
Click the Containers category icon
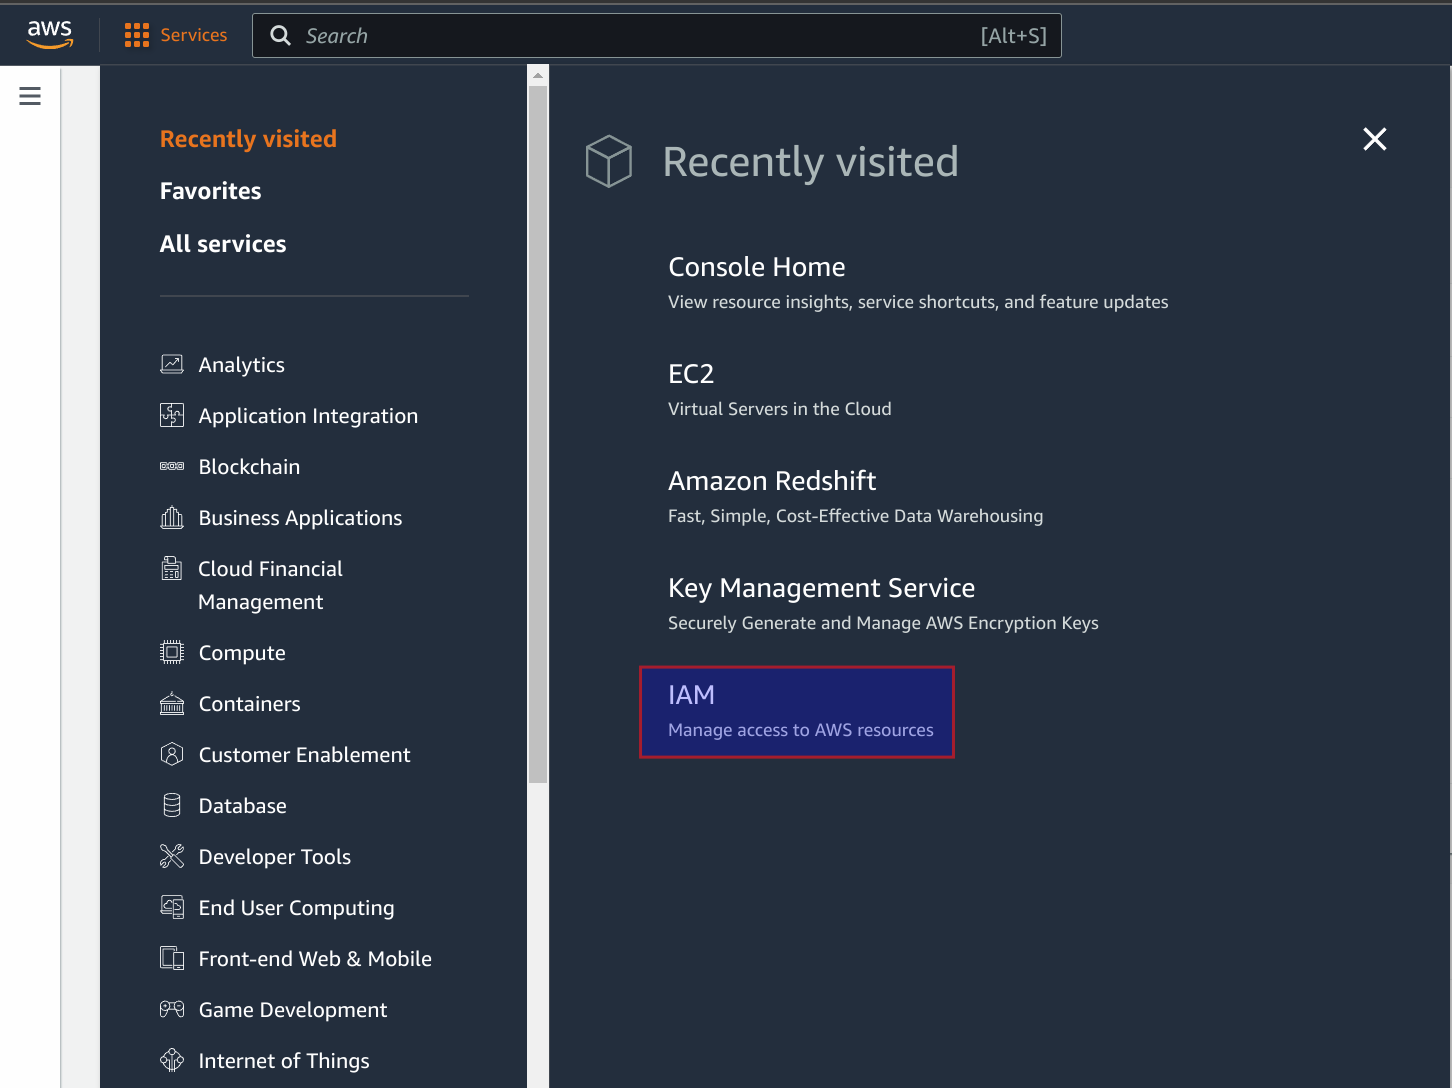pos(172,703)
